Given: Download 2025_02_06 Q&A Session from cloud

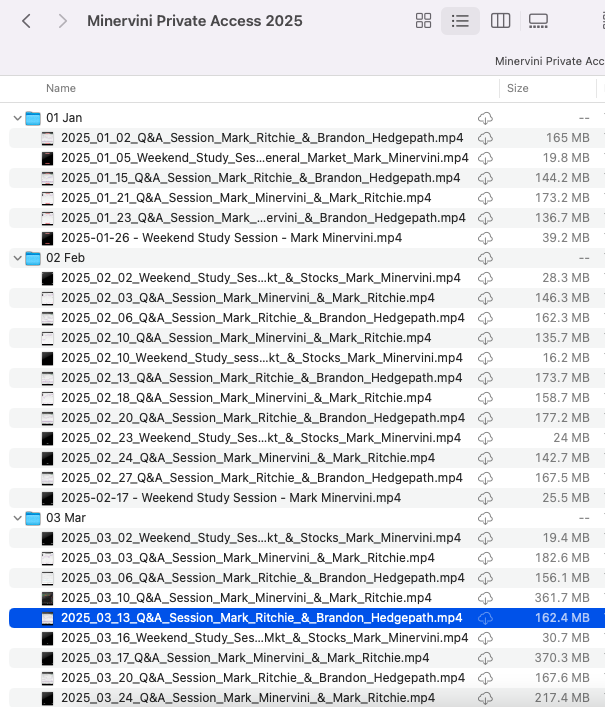Looking at the screenshot, I should 485,318.
